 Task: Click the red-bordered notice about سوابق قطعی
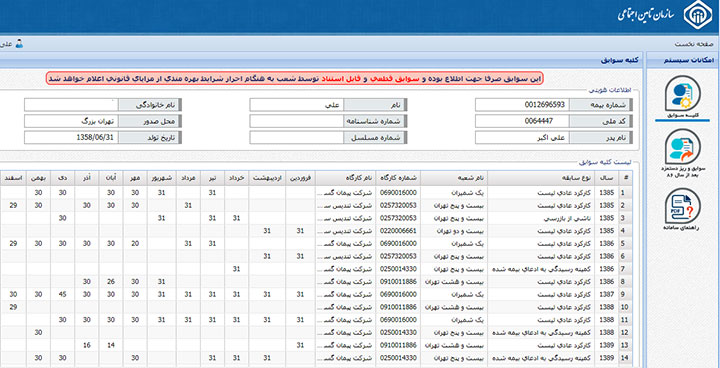[294, 79]
